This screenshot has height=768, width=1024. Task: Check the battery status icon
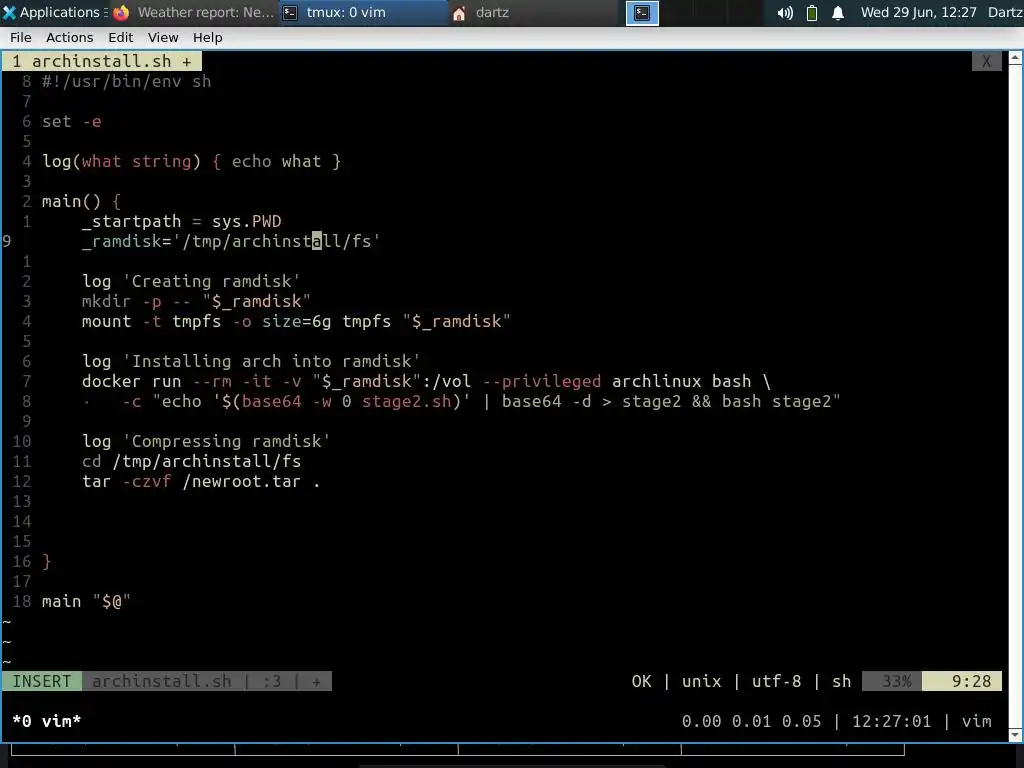(812, 12)
